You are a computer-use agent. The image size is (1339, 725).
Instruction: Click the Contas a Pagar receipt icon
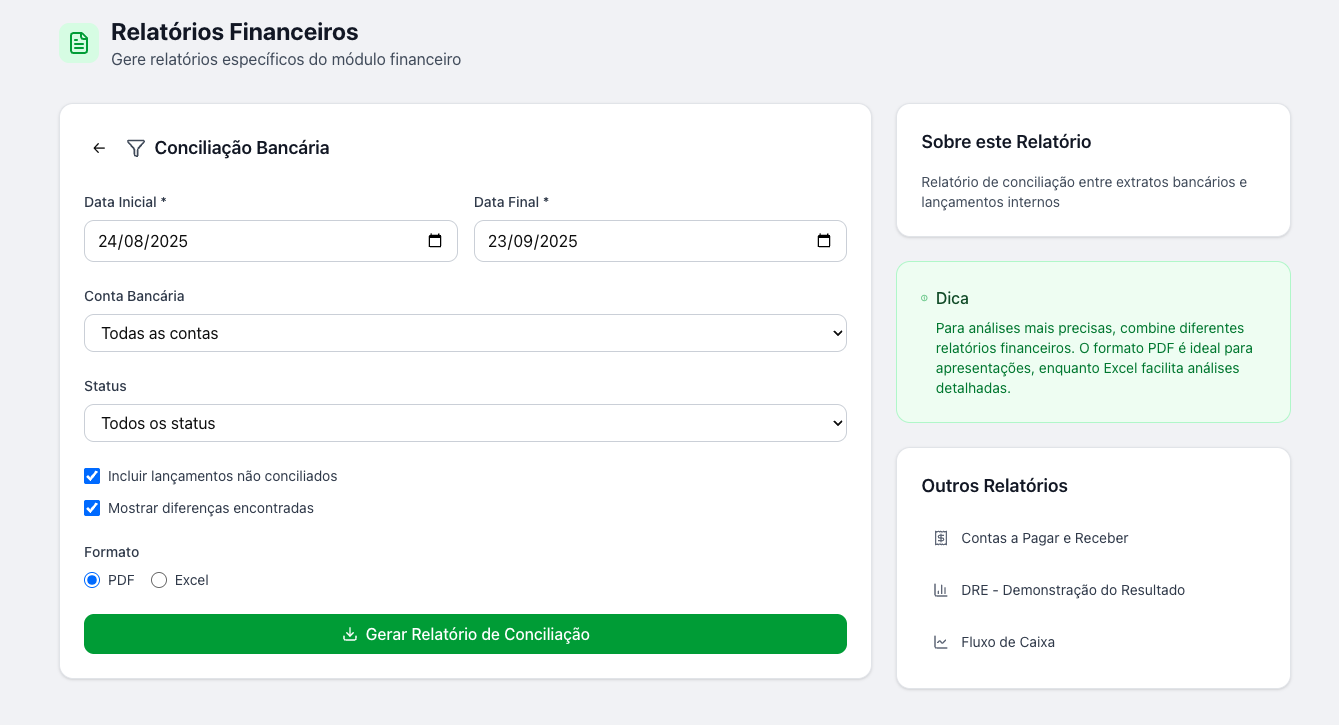click(940, 538)
